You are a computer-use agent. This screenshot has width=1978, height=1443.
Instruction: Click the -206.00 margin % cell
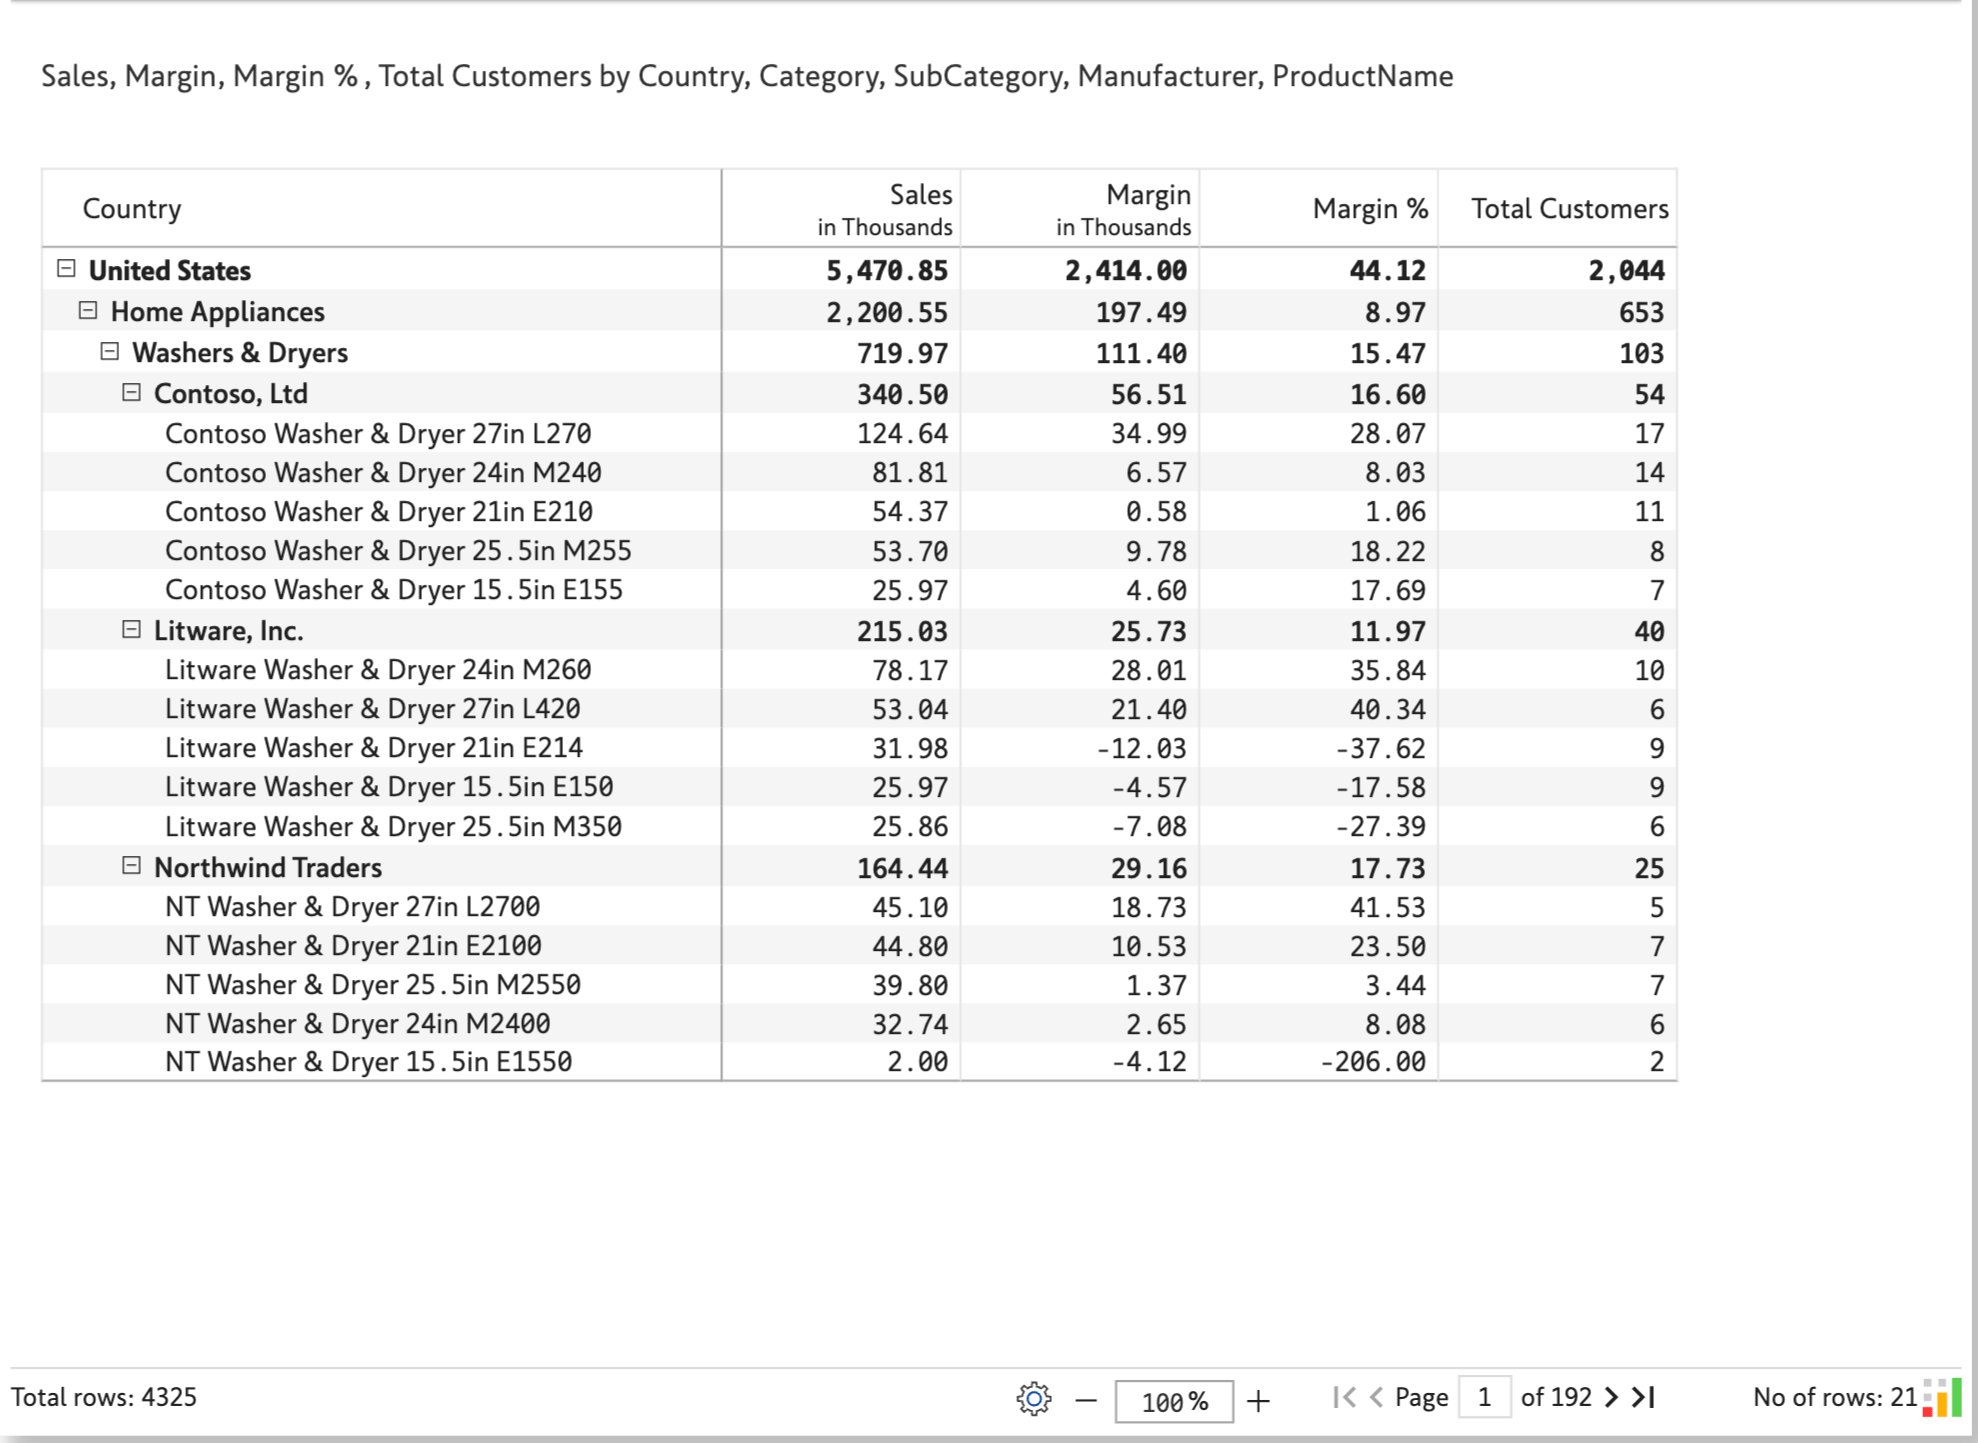click(x=1373, y=1061)
